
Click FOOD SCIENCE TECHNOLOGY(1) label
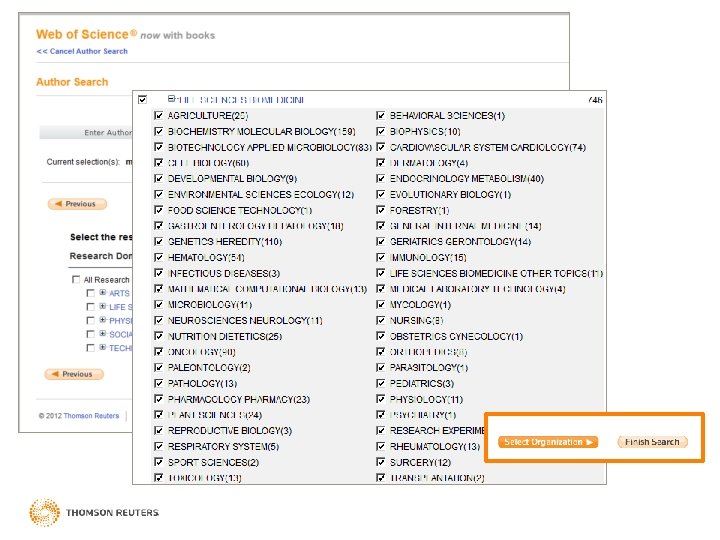click(240, 210)
